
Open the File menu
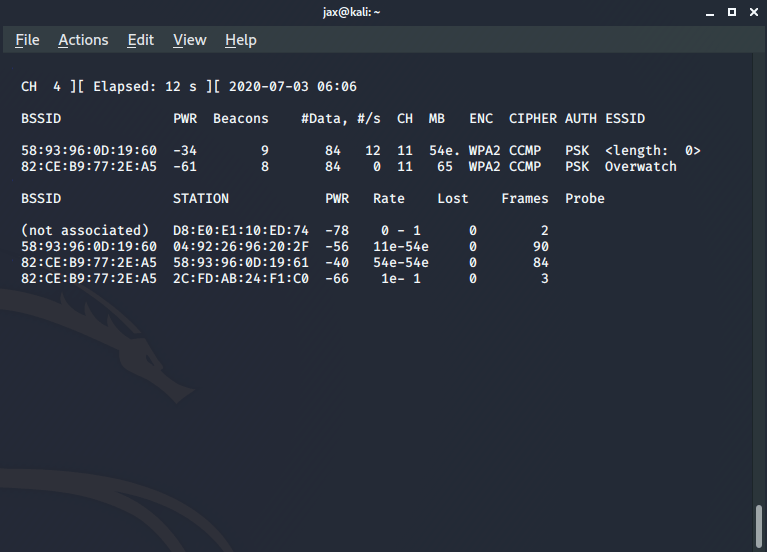click(27, 40)
